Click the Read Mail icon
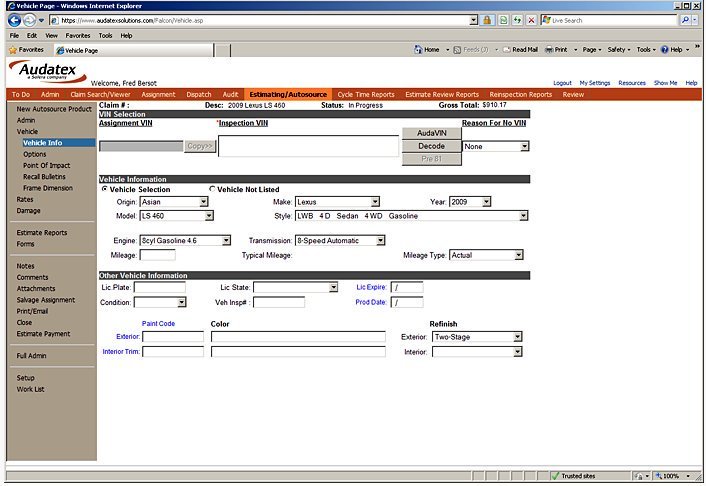Viewport: 706px width, 486px height. pos(507,50)
